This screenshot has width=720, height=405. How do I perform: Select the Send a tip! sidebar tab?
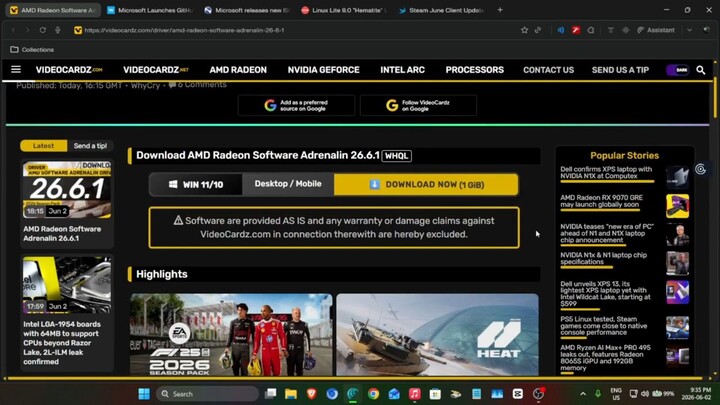[x=90, y=146]
